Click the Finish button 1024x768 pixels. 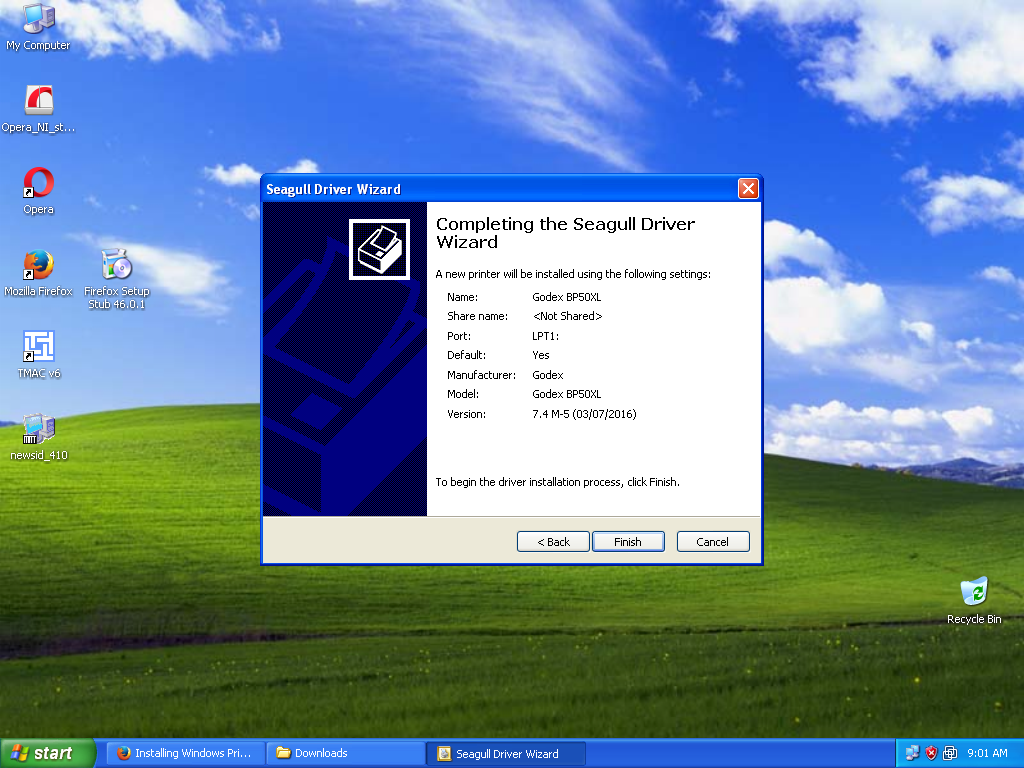(628, 541)
